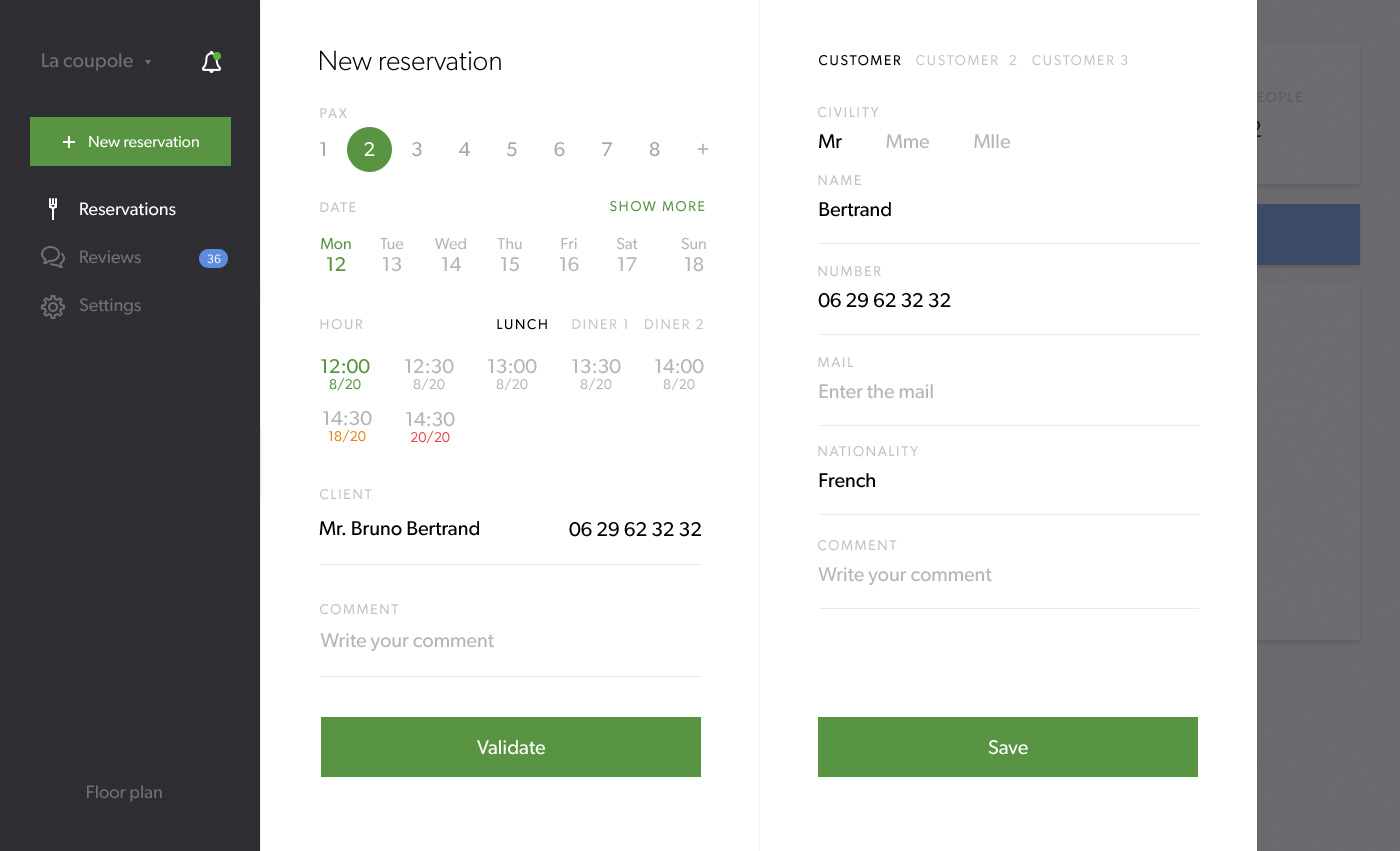Click the Settings gear icon
This screenshot has width=1400, height=851.
tap(53, 306)
